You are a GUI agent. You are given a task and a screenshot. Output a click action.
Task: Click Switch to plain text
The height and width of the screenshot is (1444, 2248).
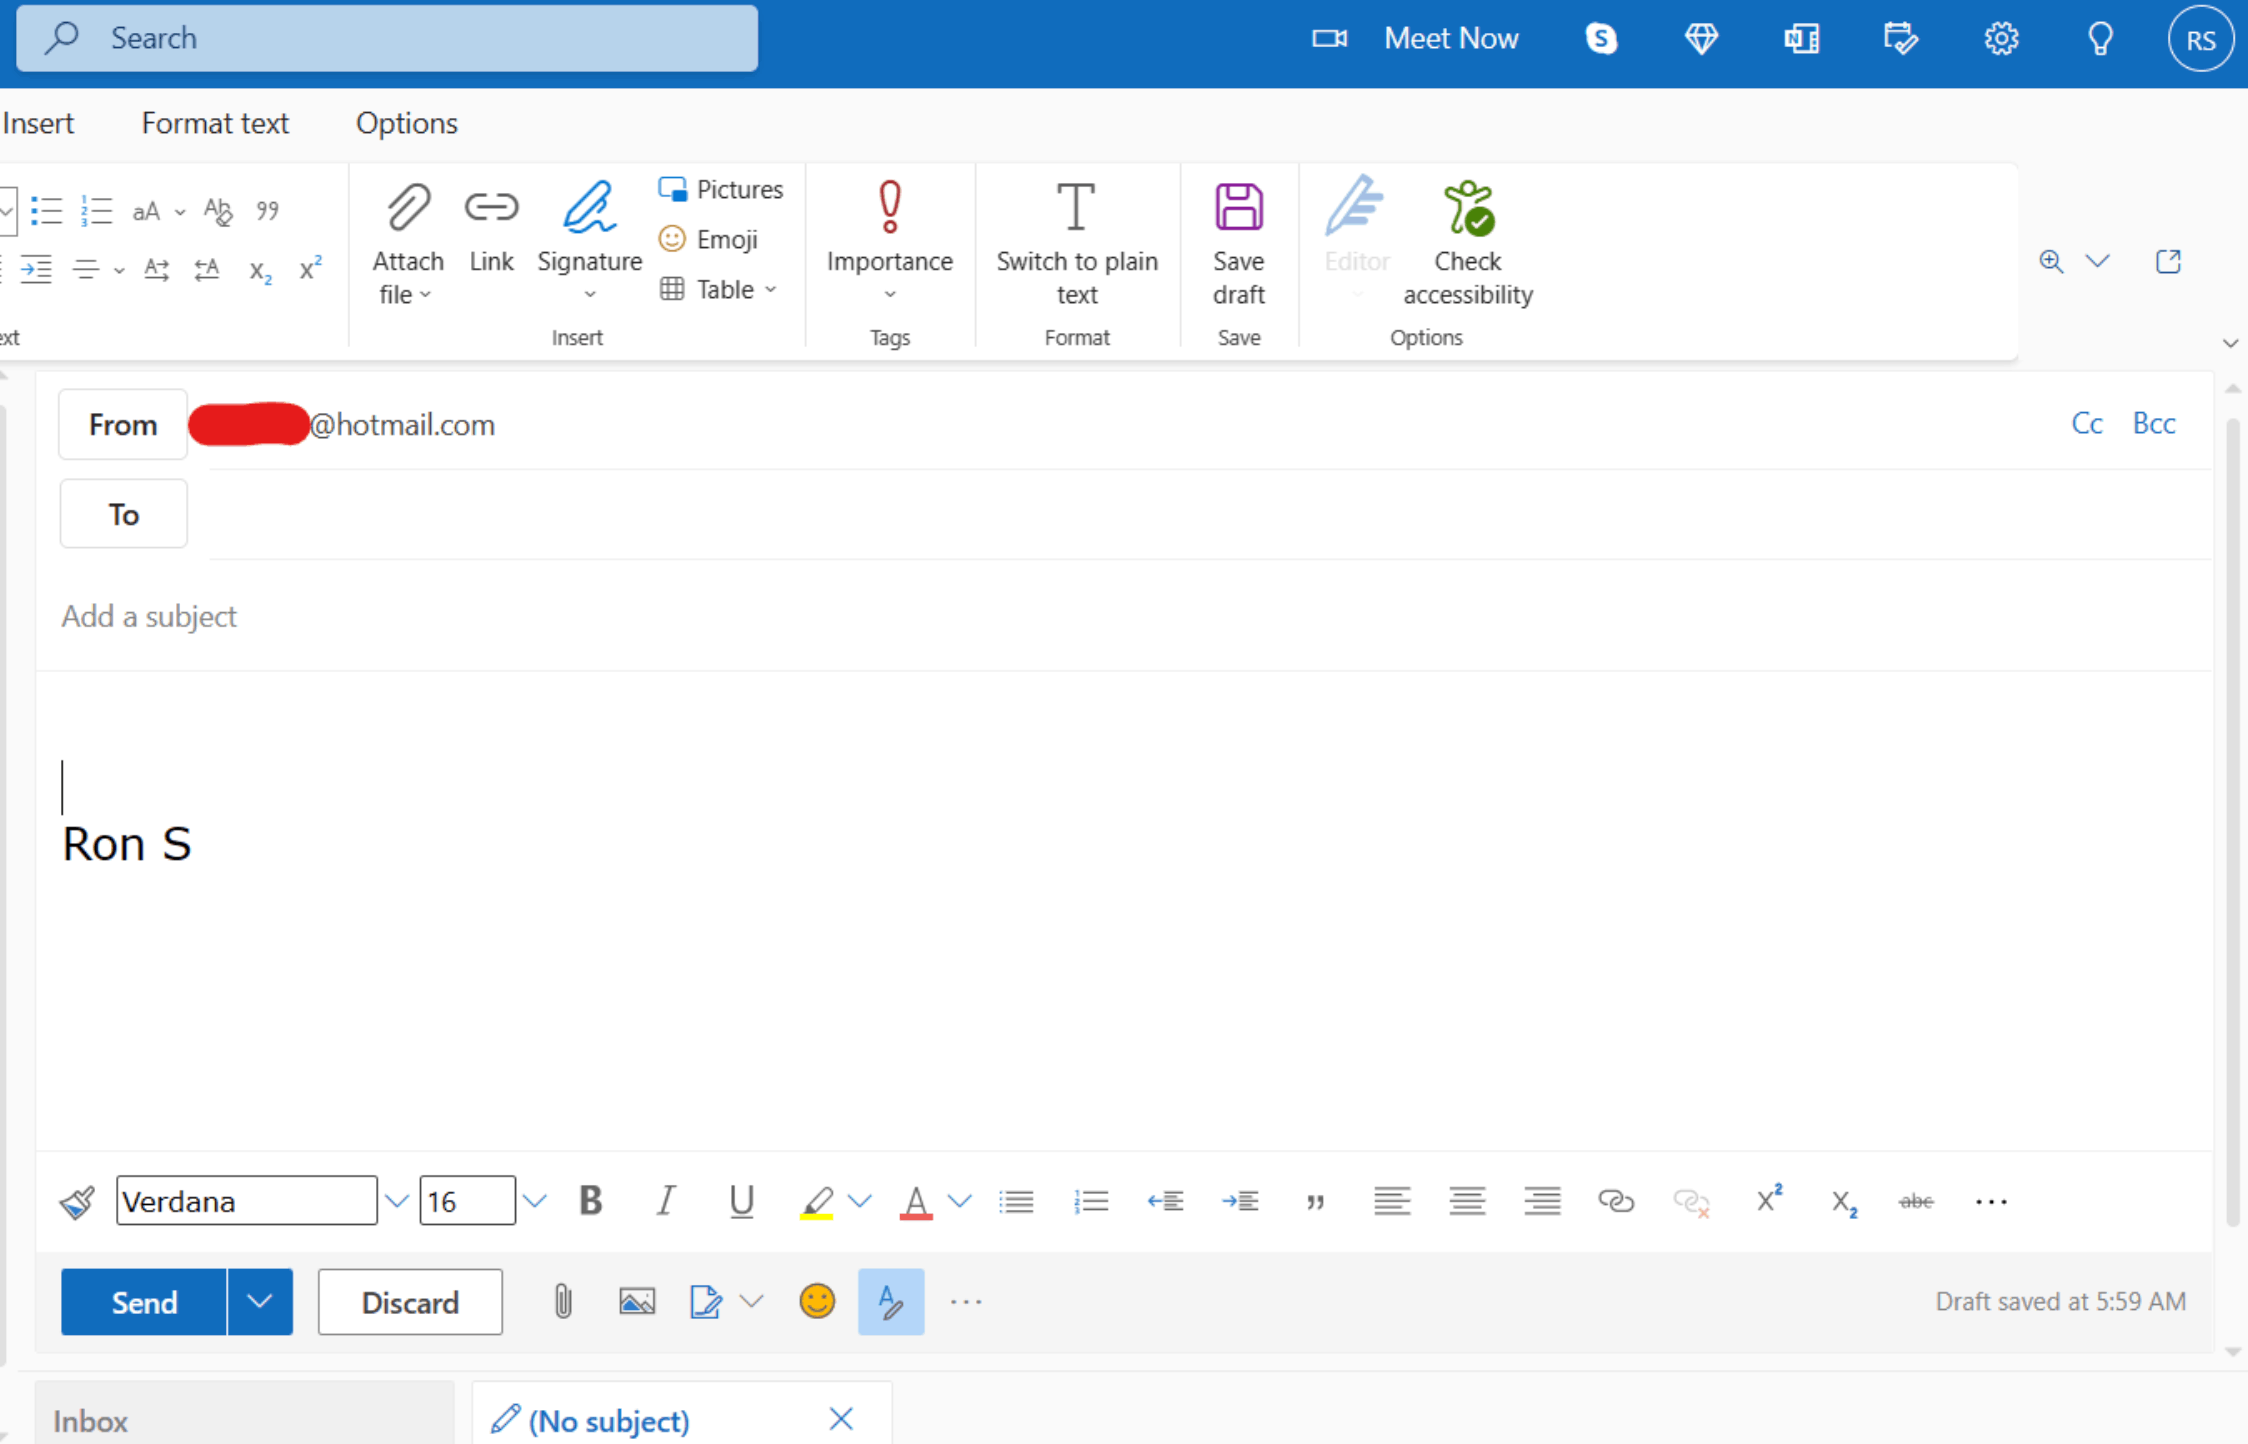tap(1076, 208)
